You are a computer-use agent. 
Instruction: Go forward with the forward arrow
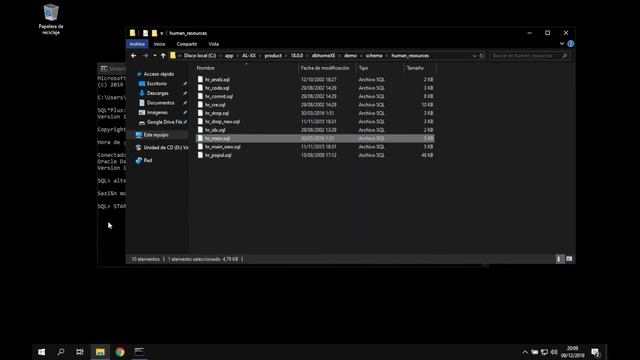[x=145, y=56]
